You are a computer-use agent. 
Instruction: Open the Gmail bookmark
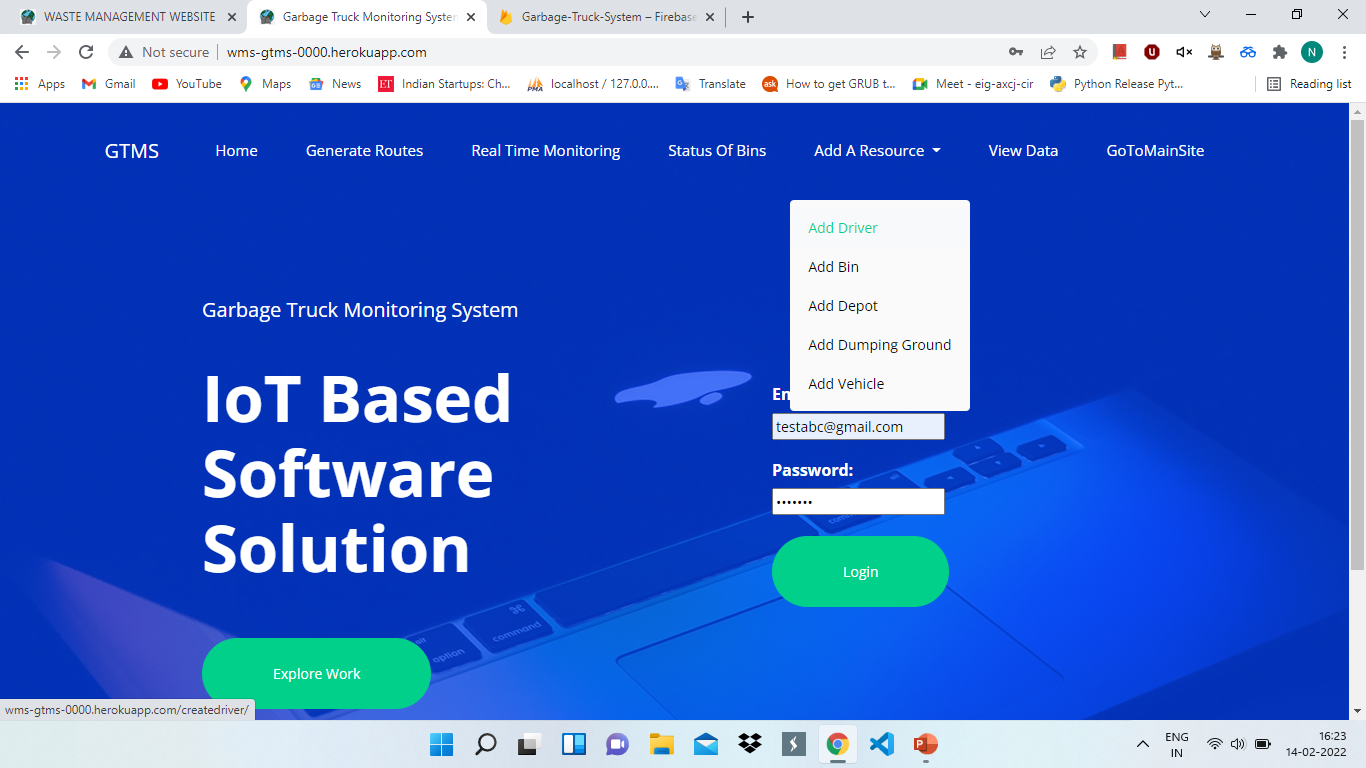pyautogui.click(x=108, y=84)
